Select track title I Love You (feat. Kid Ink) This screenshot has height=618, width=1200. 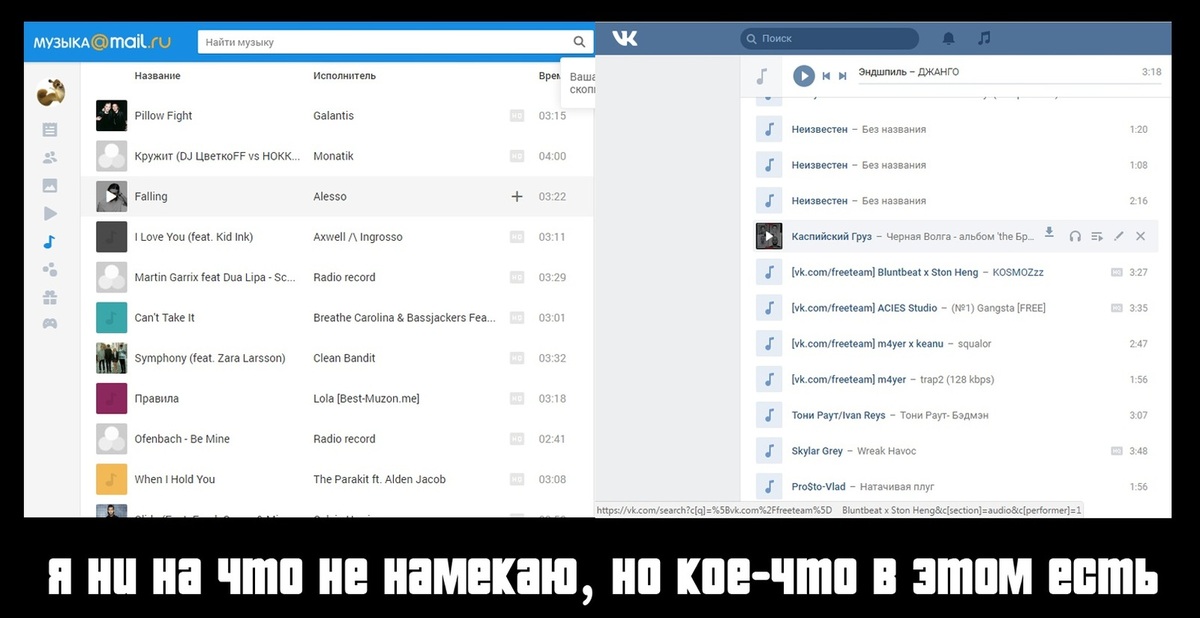pyautogui.click(x=194, y=237)
